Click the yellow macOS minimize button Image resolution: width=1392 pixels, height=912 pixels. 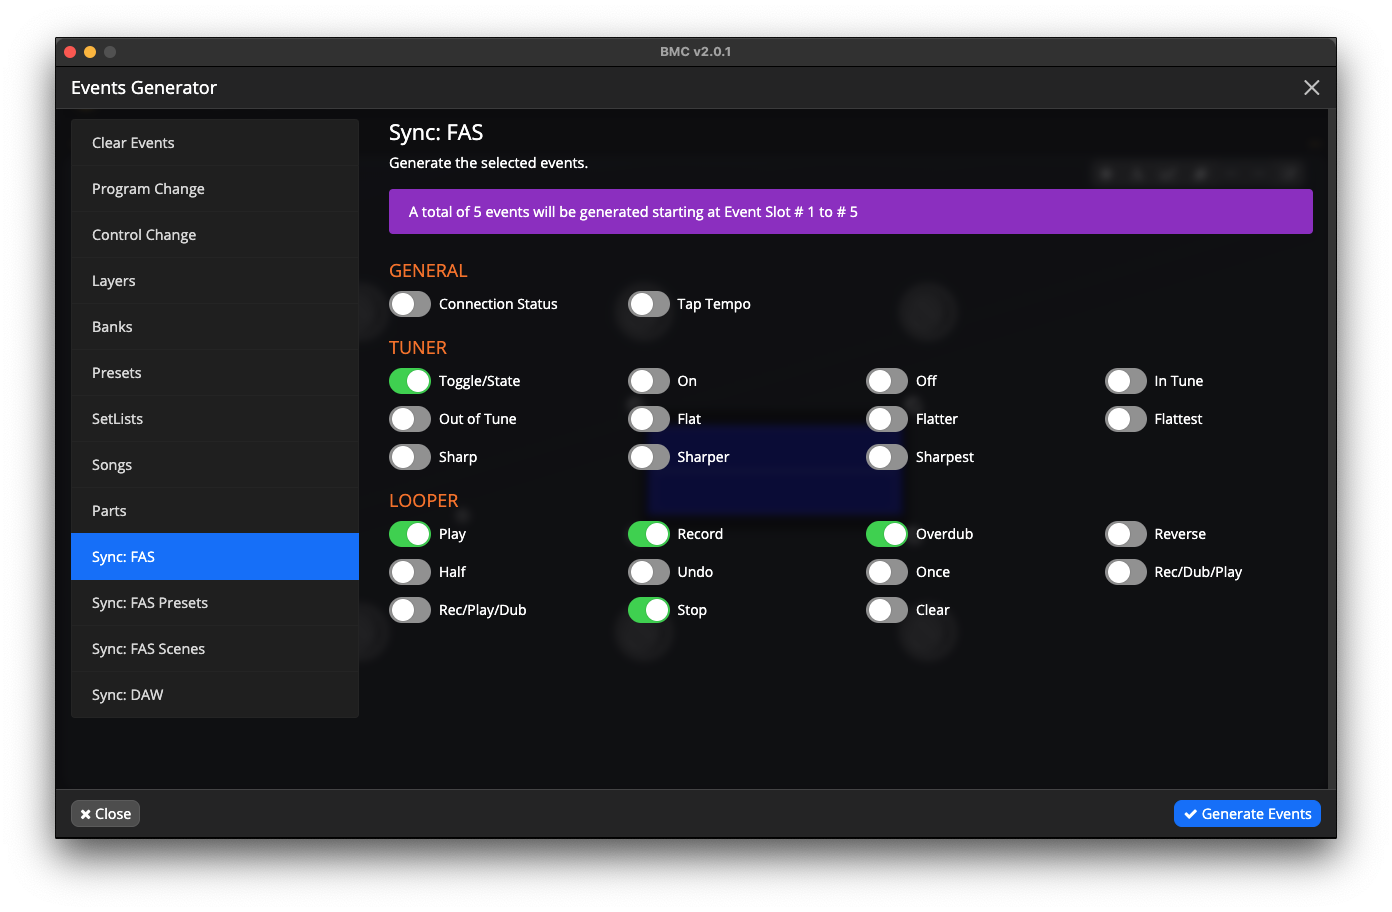[x=90, y=52]
